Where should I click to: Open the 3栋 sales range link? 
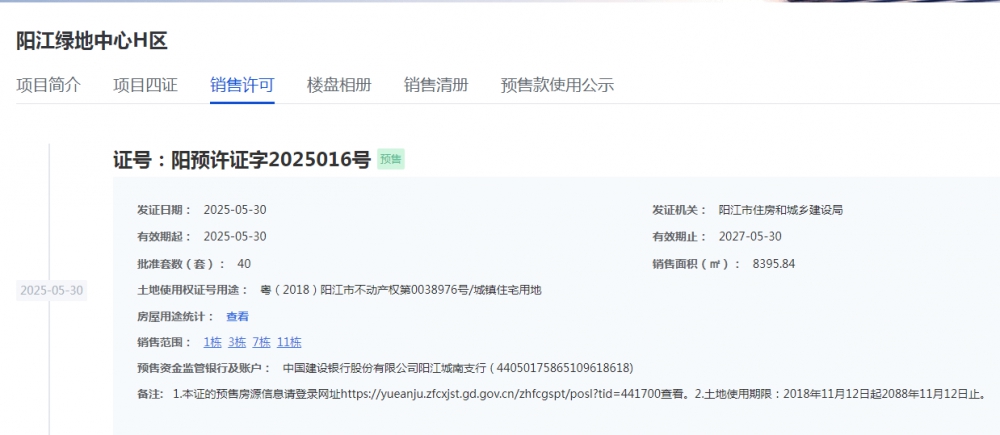237,342
